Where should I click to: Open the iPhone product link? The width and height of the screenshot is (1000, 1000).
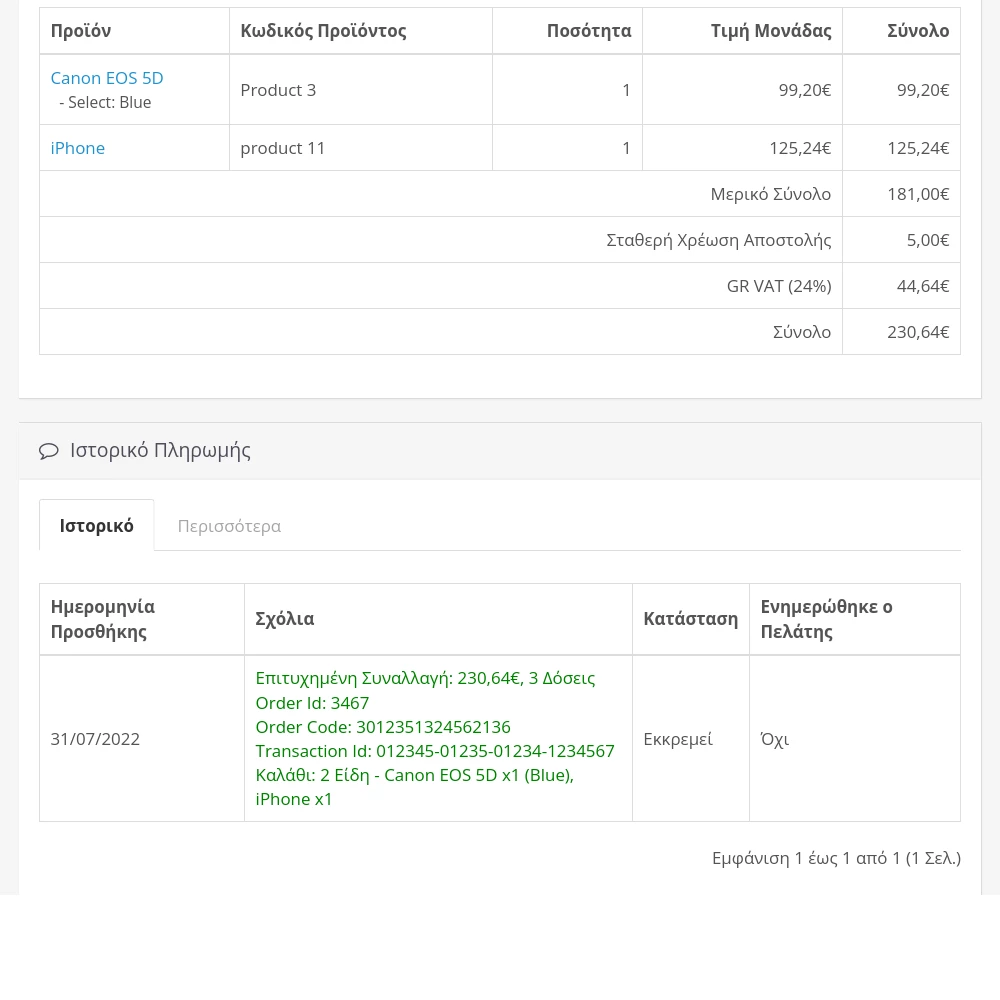(x=77, y=148)
